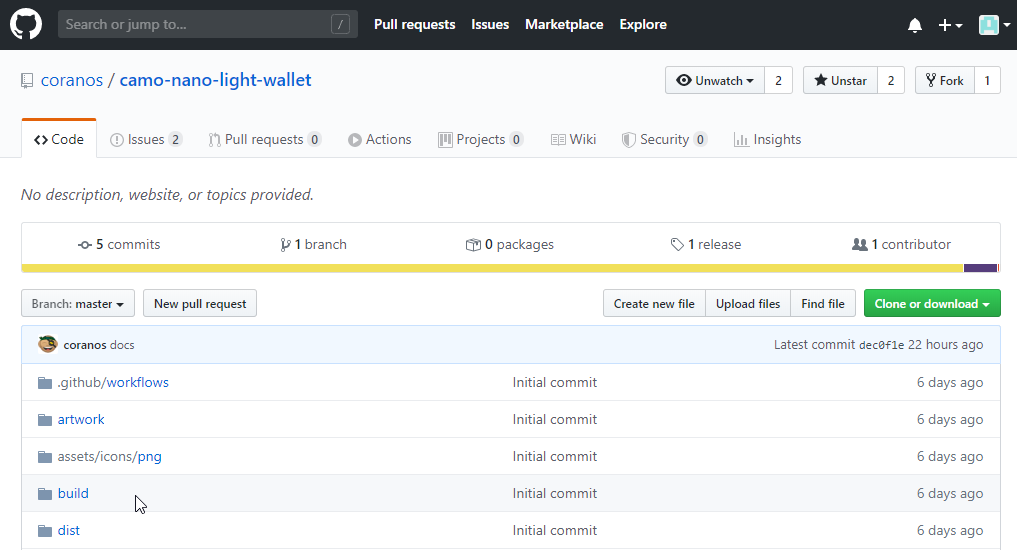The width and height of the screenshot is (1017, 550).
Task: View the 0 packages page
Action: tap(510, 245)
